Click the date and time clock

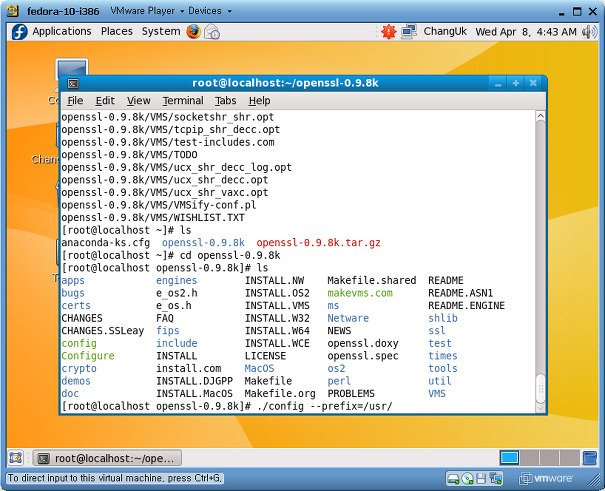526,32
